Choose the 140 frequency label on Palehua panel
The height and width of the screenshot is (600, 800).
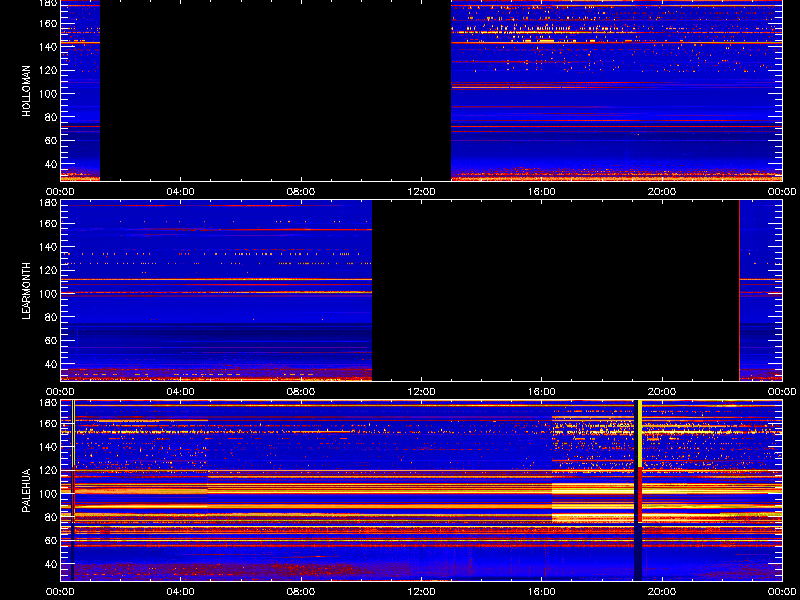pos(47,447)
